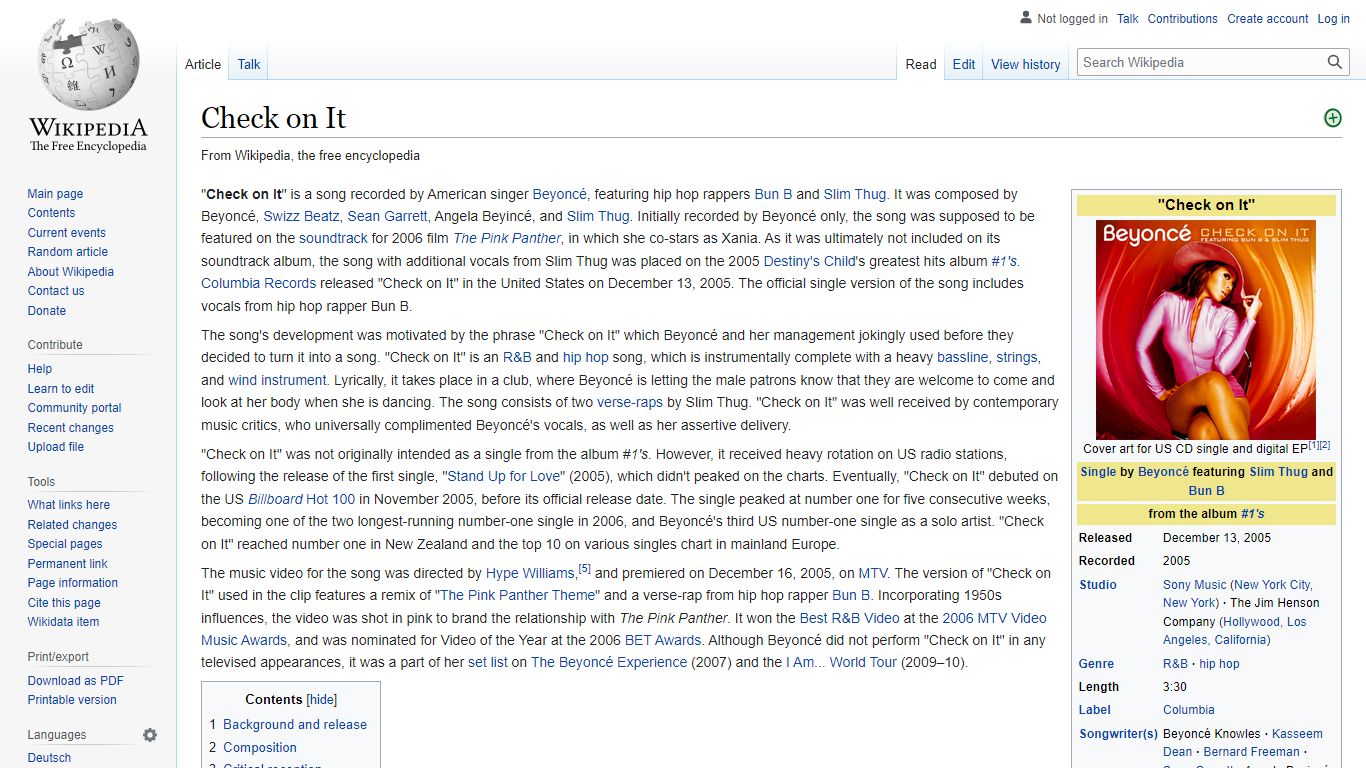Open The Beyoncé Experience link
This screenshot has height=768, width=1366.
pyautogui.click(x=609, y=662)
